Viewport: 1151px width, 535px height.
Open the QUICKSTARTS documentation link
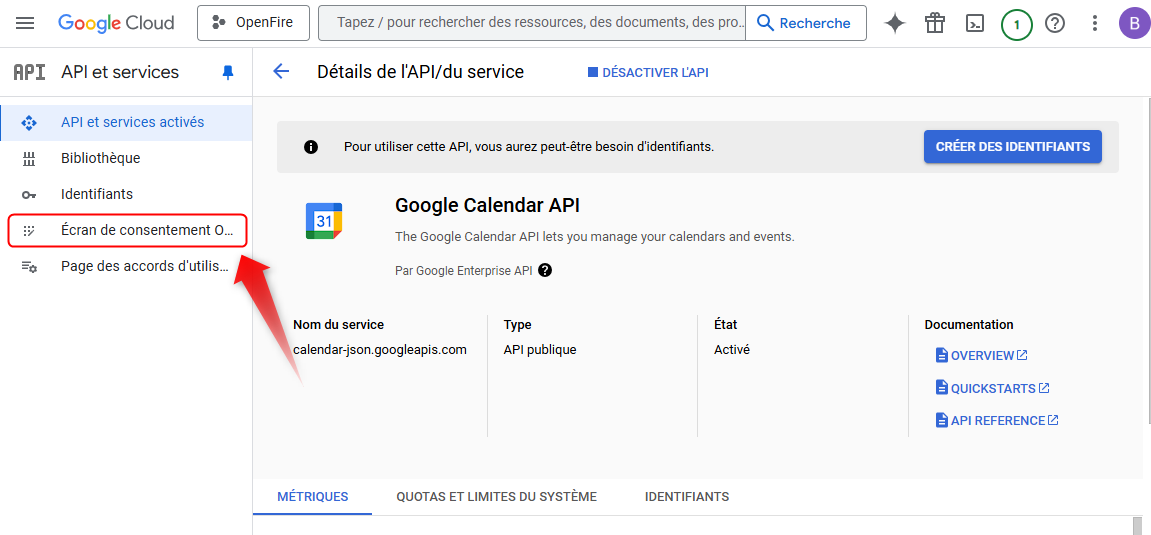point(993,388)
